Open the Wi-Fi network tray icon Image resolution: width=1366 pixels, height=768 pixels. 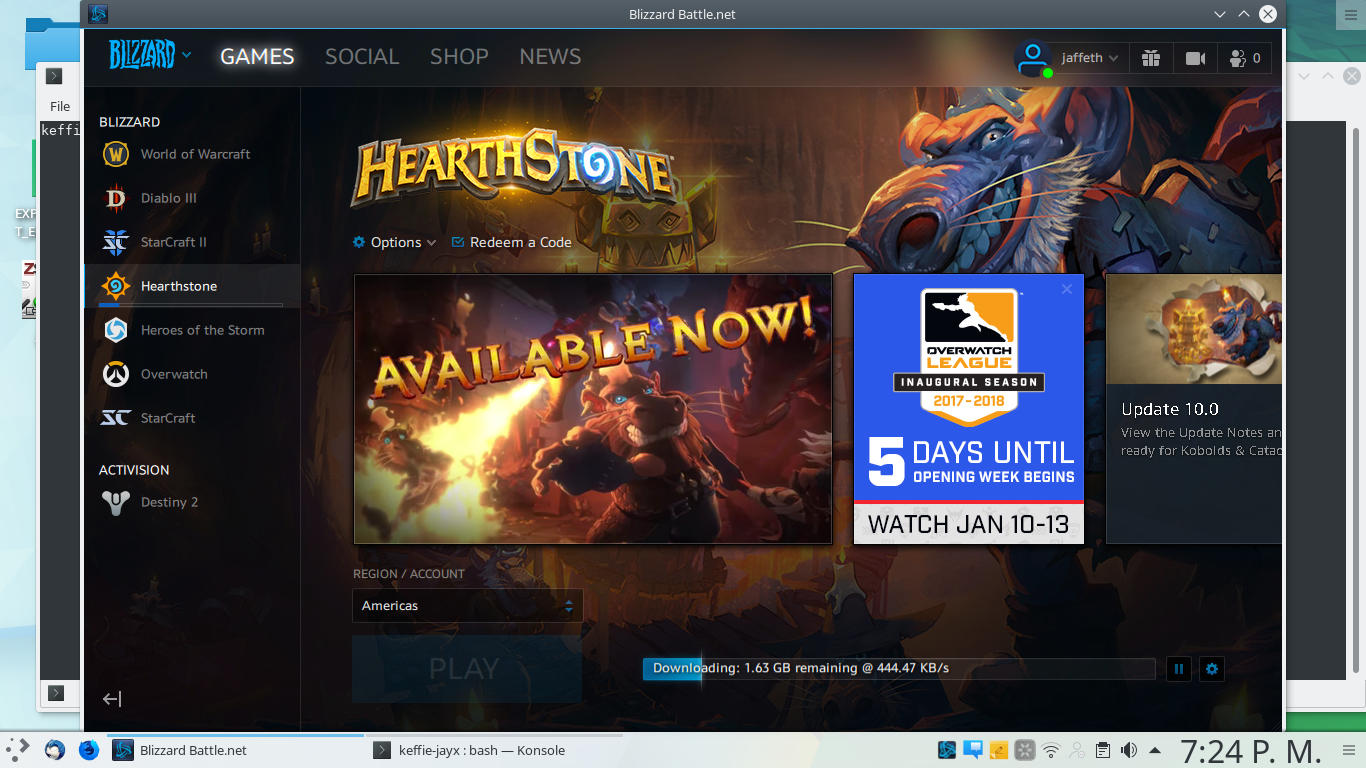pos(1051,750)
